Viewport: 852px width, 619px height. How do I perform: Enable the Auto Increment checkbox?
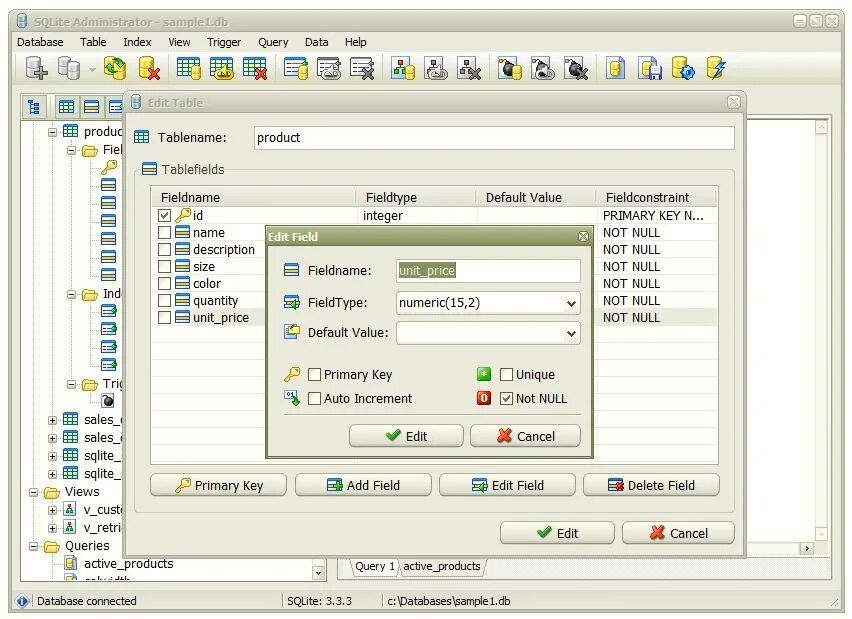pyautogui.click(x=314, y=398)
